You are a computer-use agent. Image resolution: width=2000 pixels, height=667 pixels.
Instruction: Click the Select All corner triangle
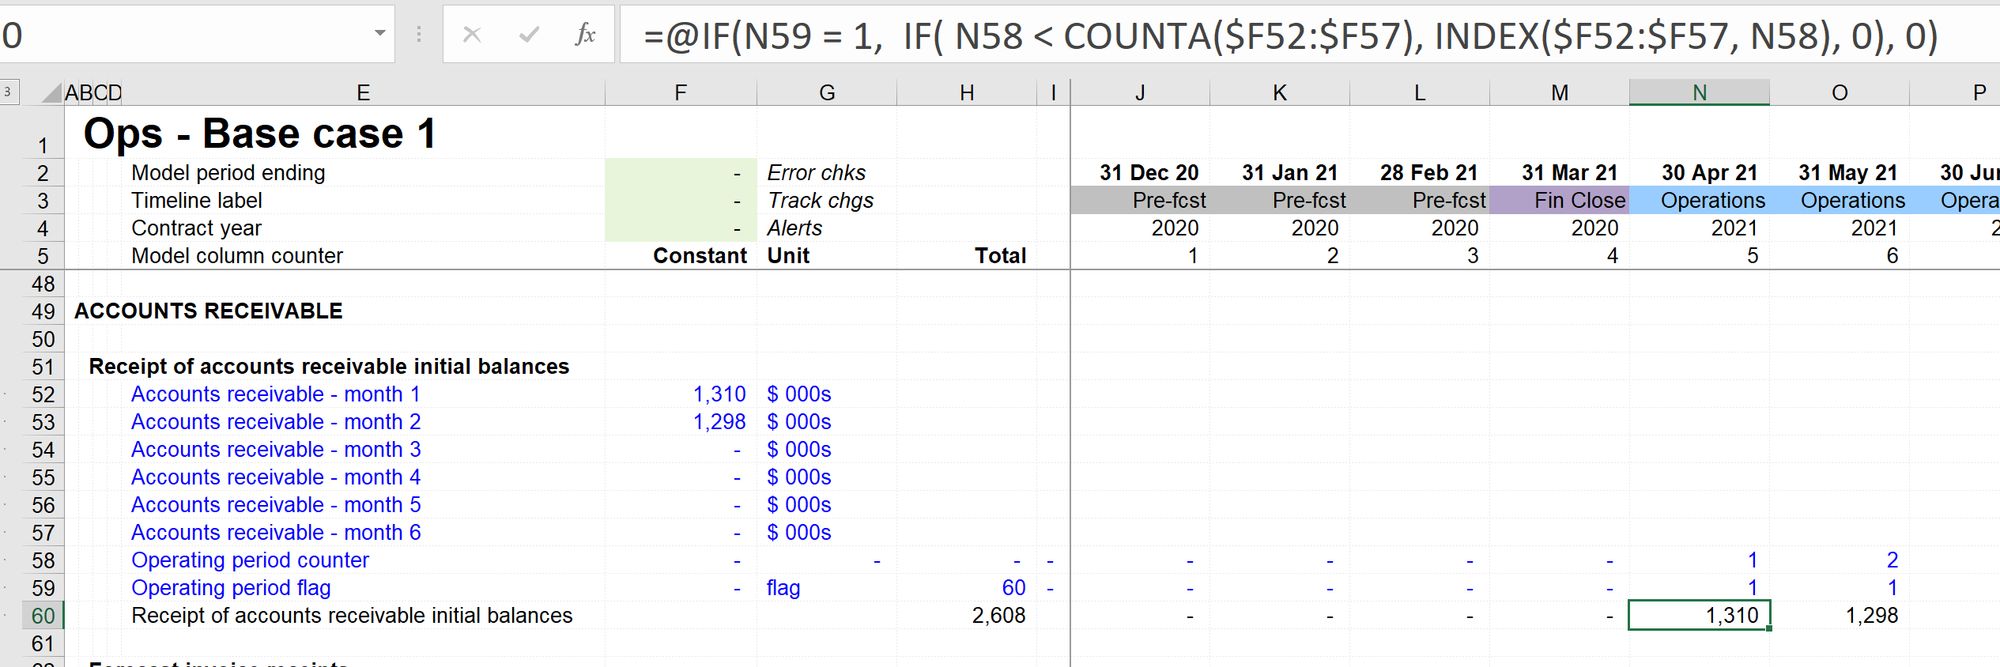tap(51, 93)
